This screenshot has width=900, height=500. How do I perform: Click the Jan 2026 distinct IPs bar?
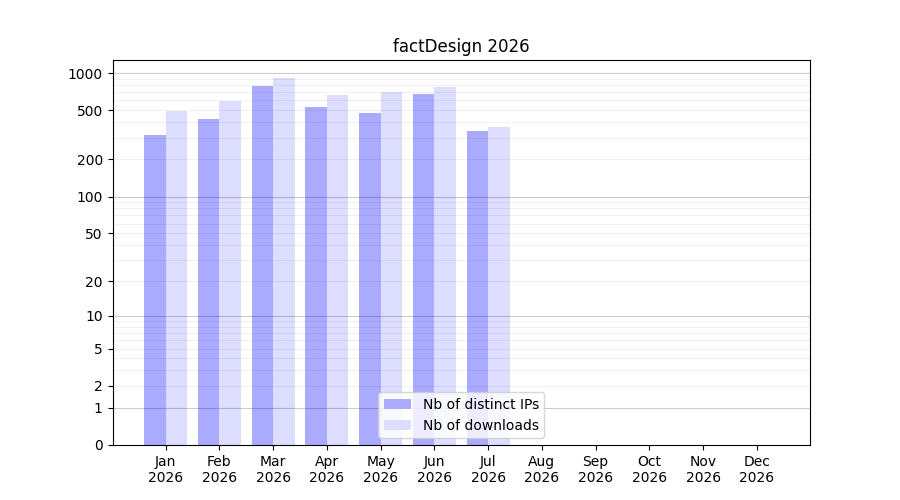pyautogui.click(x=155, y=290)
